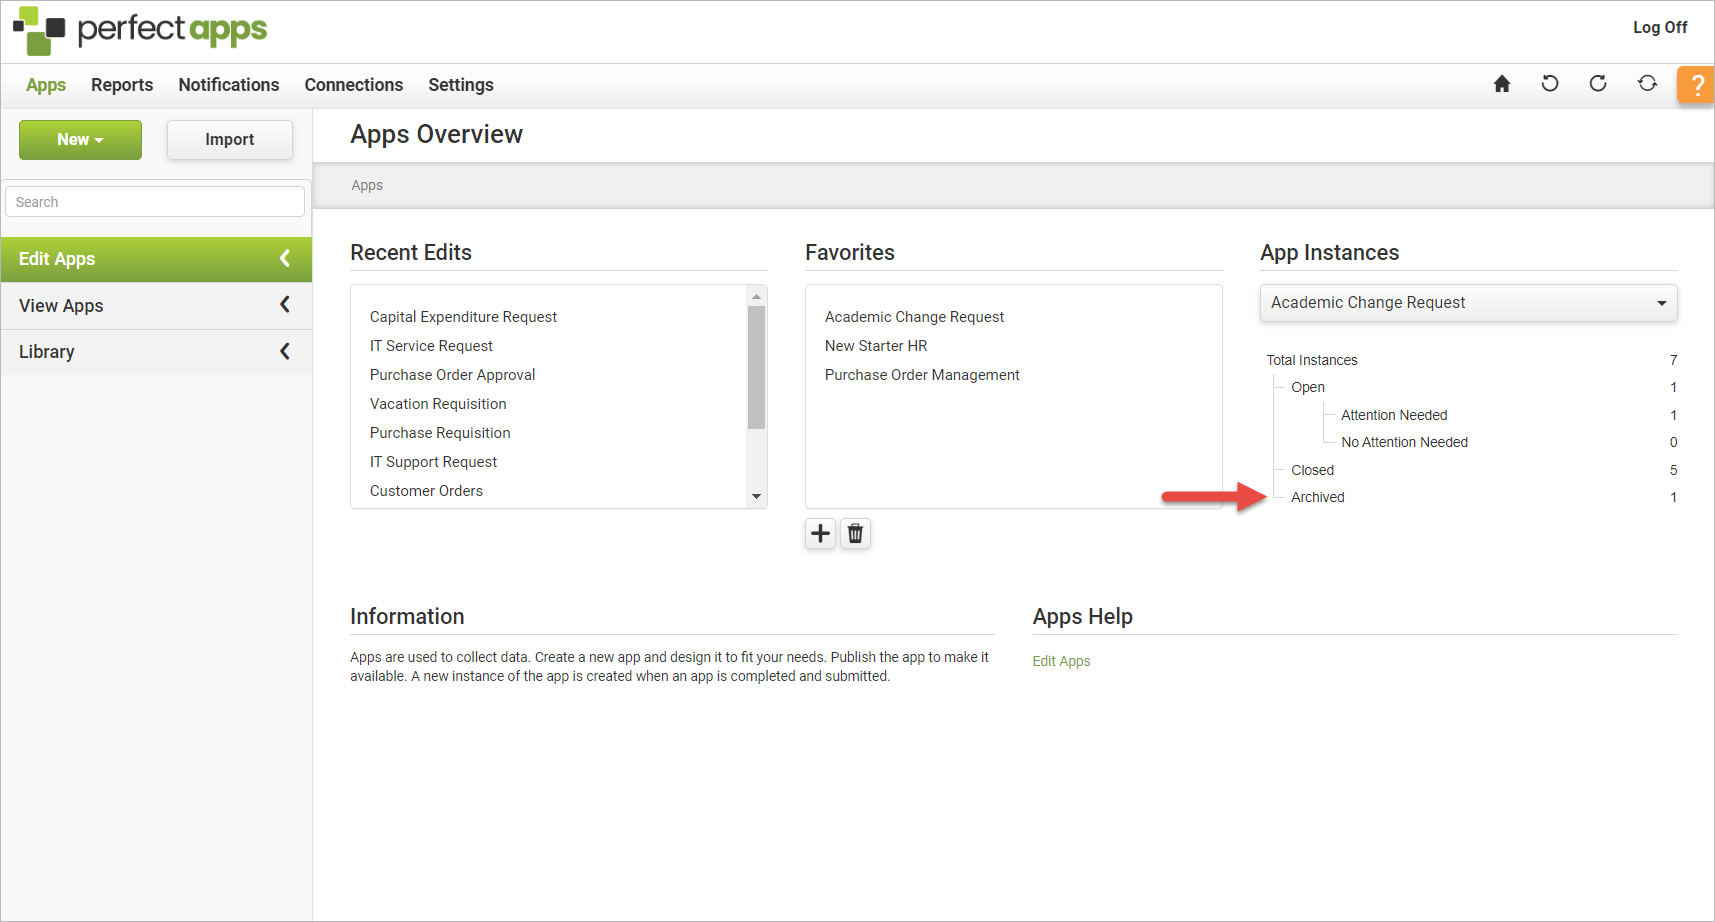Click into the Search field
The image size is (1715, 922).
point(155,202)
